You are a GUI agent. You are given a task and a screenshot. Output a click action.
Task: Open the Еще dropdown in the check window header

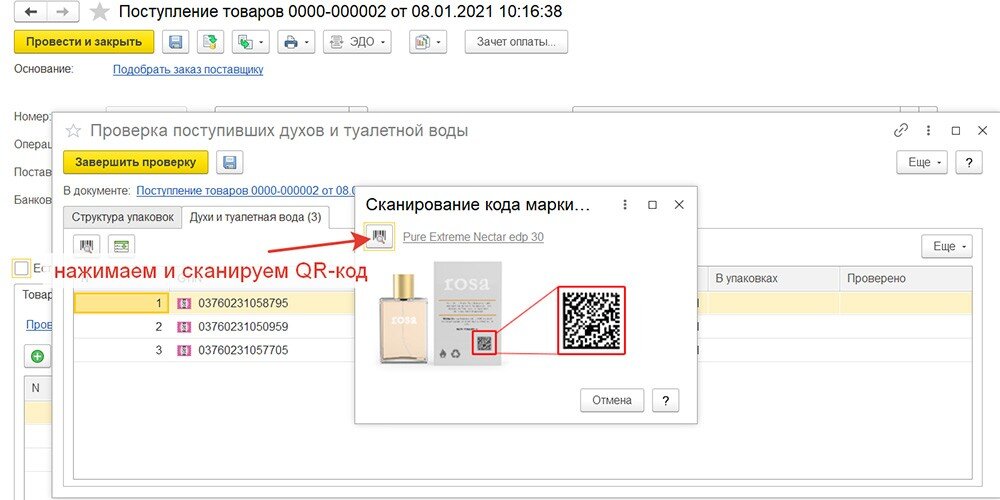coord(922,162)
